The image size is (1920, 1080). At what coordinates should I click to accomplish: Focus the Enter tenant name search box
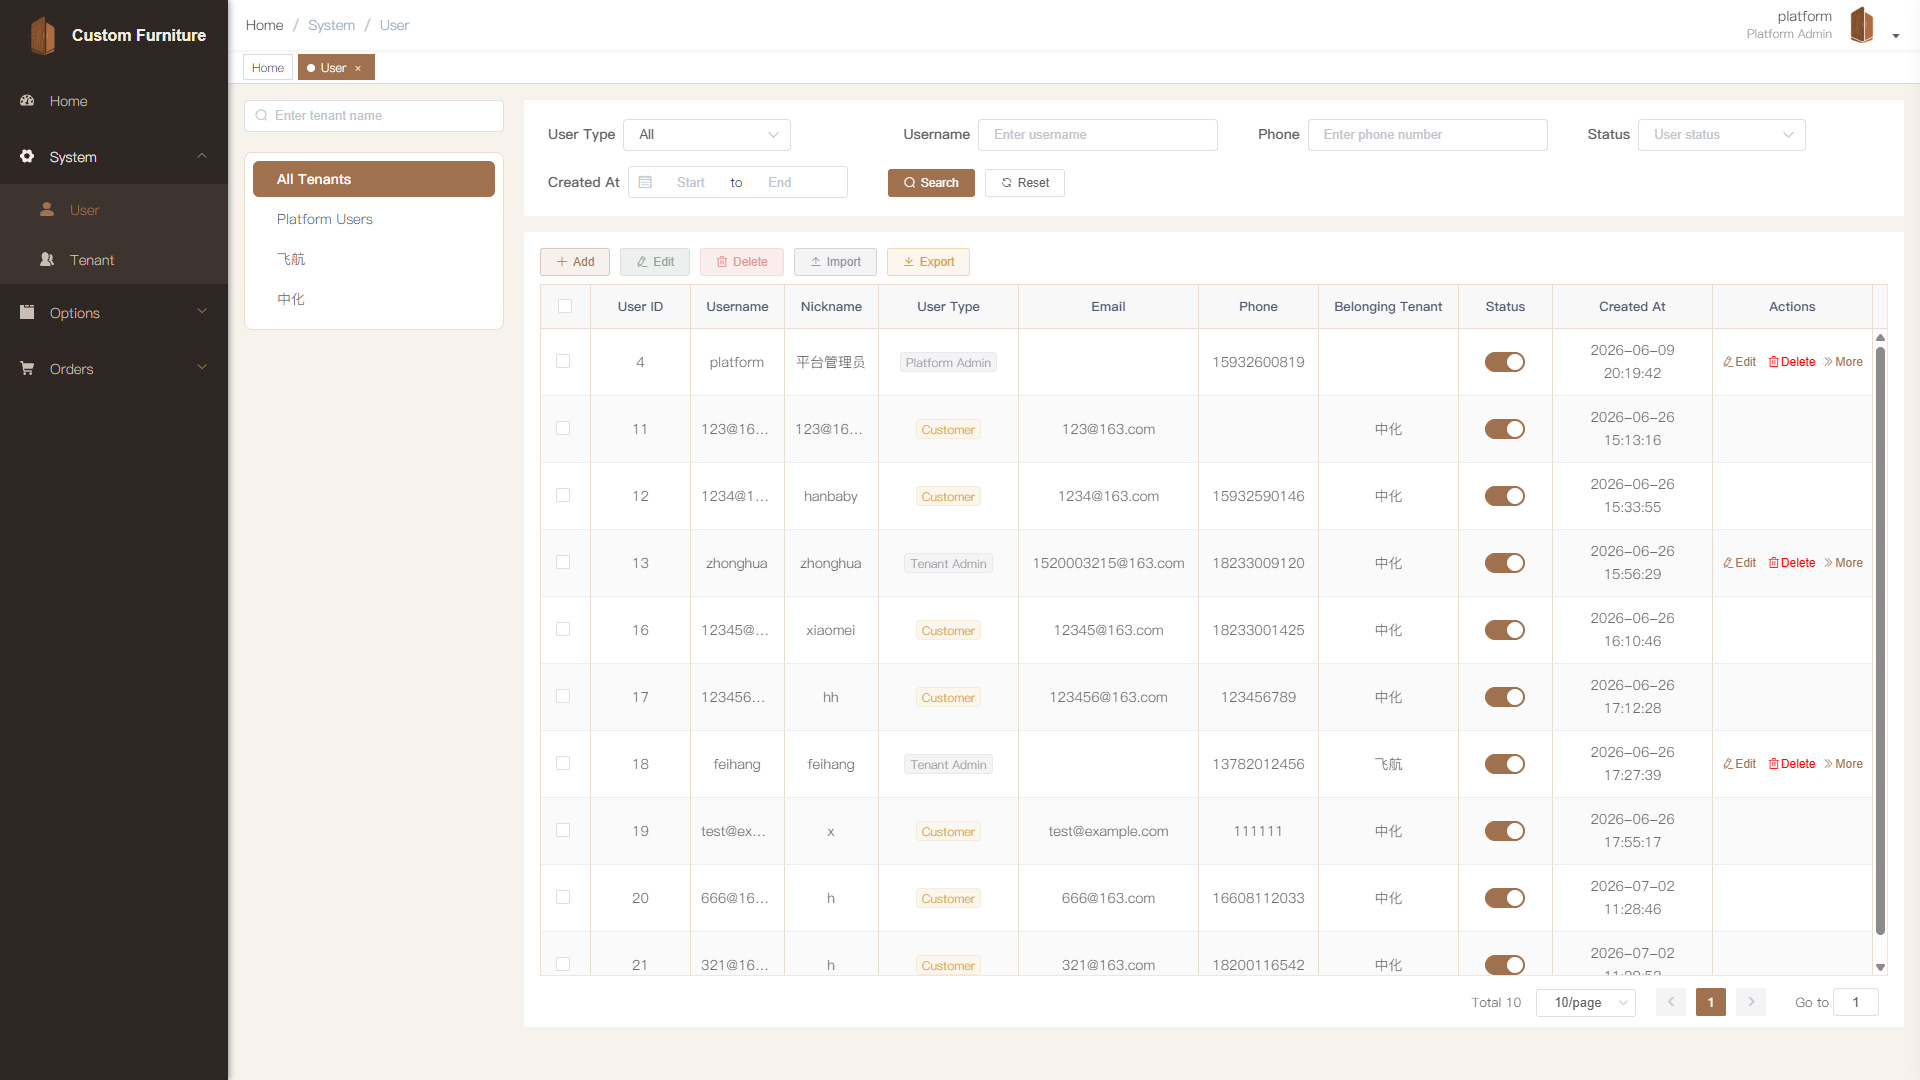pos(374,116)
